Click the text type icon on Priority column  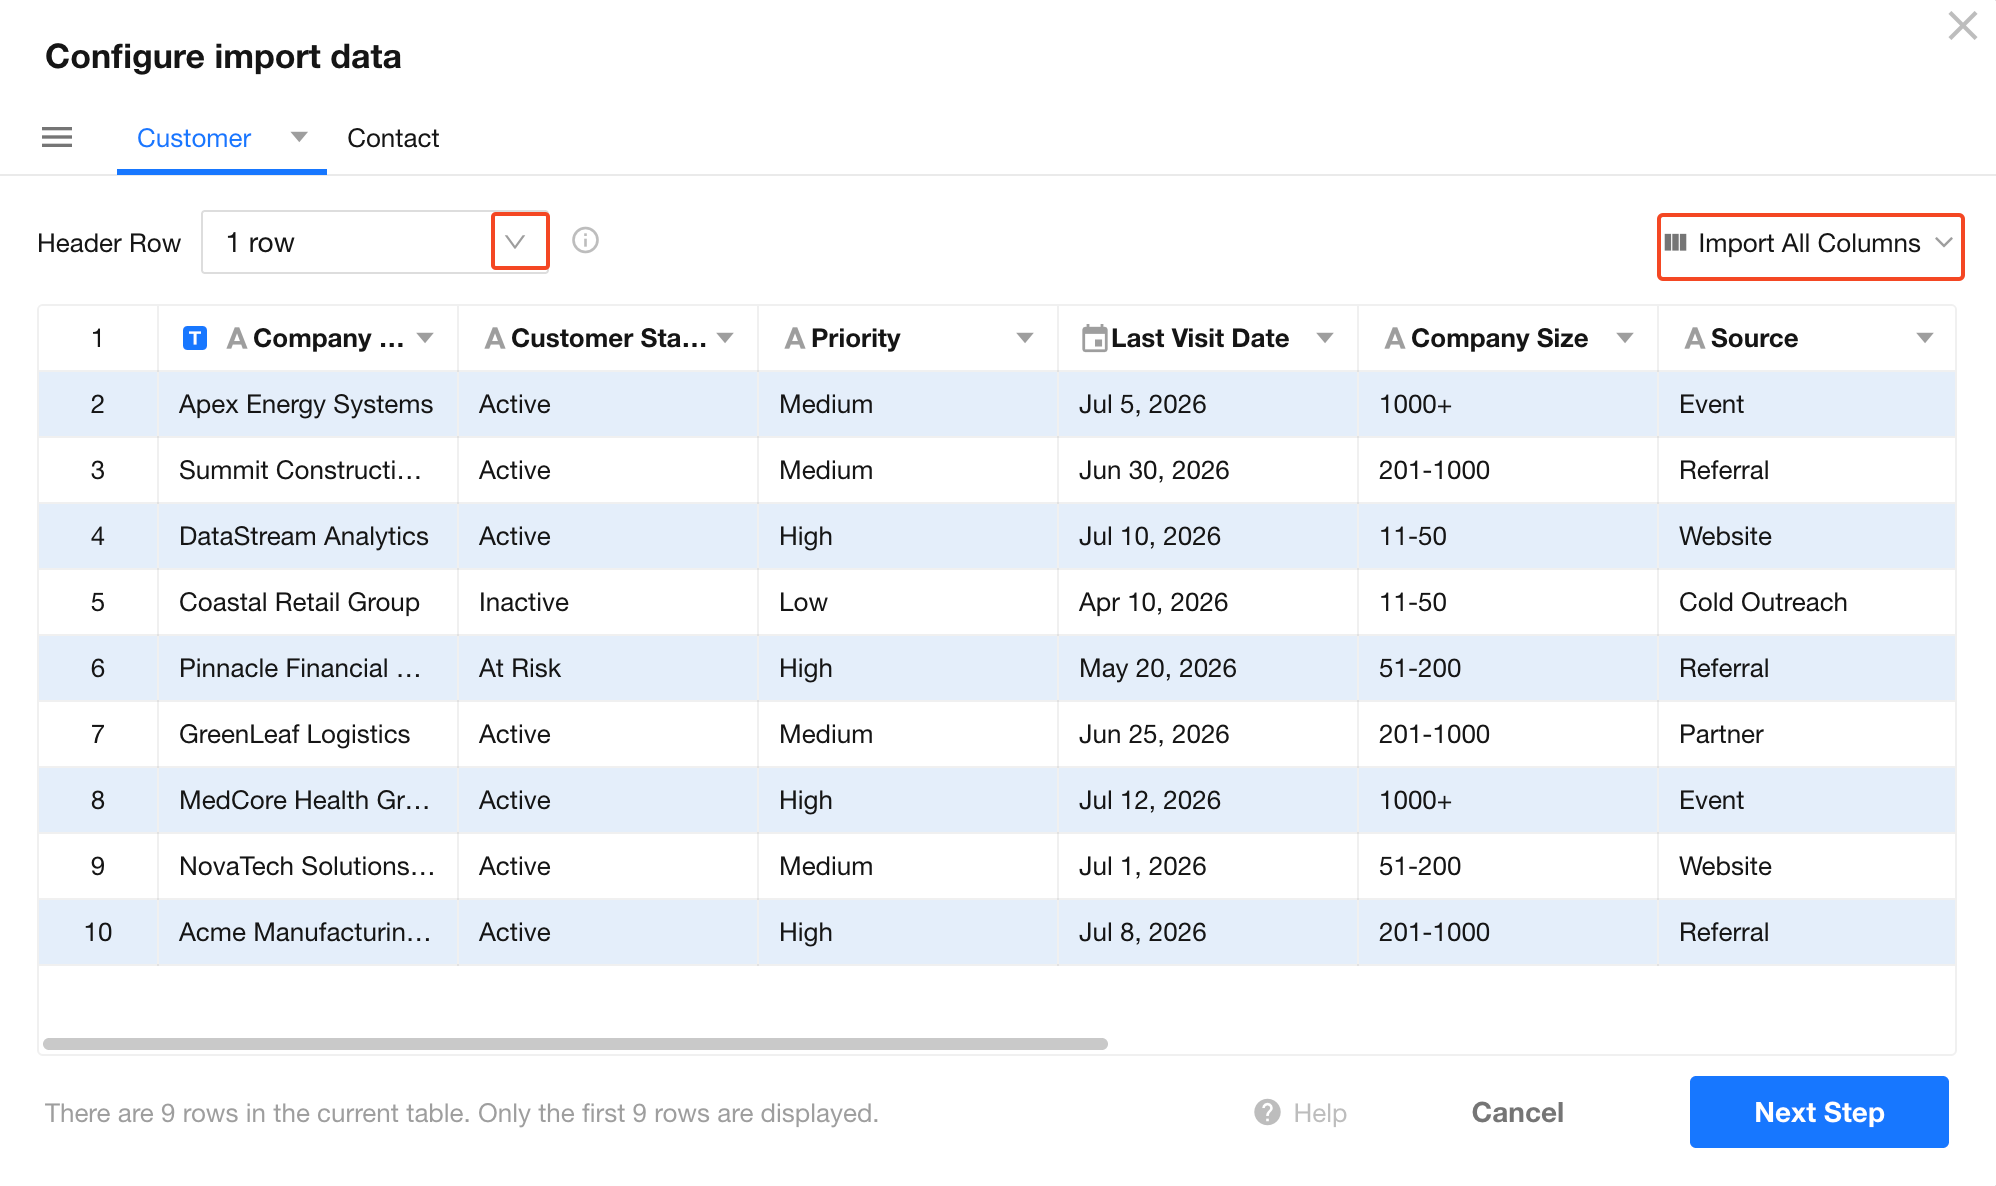click(795, 339)
